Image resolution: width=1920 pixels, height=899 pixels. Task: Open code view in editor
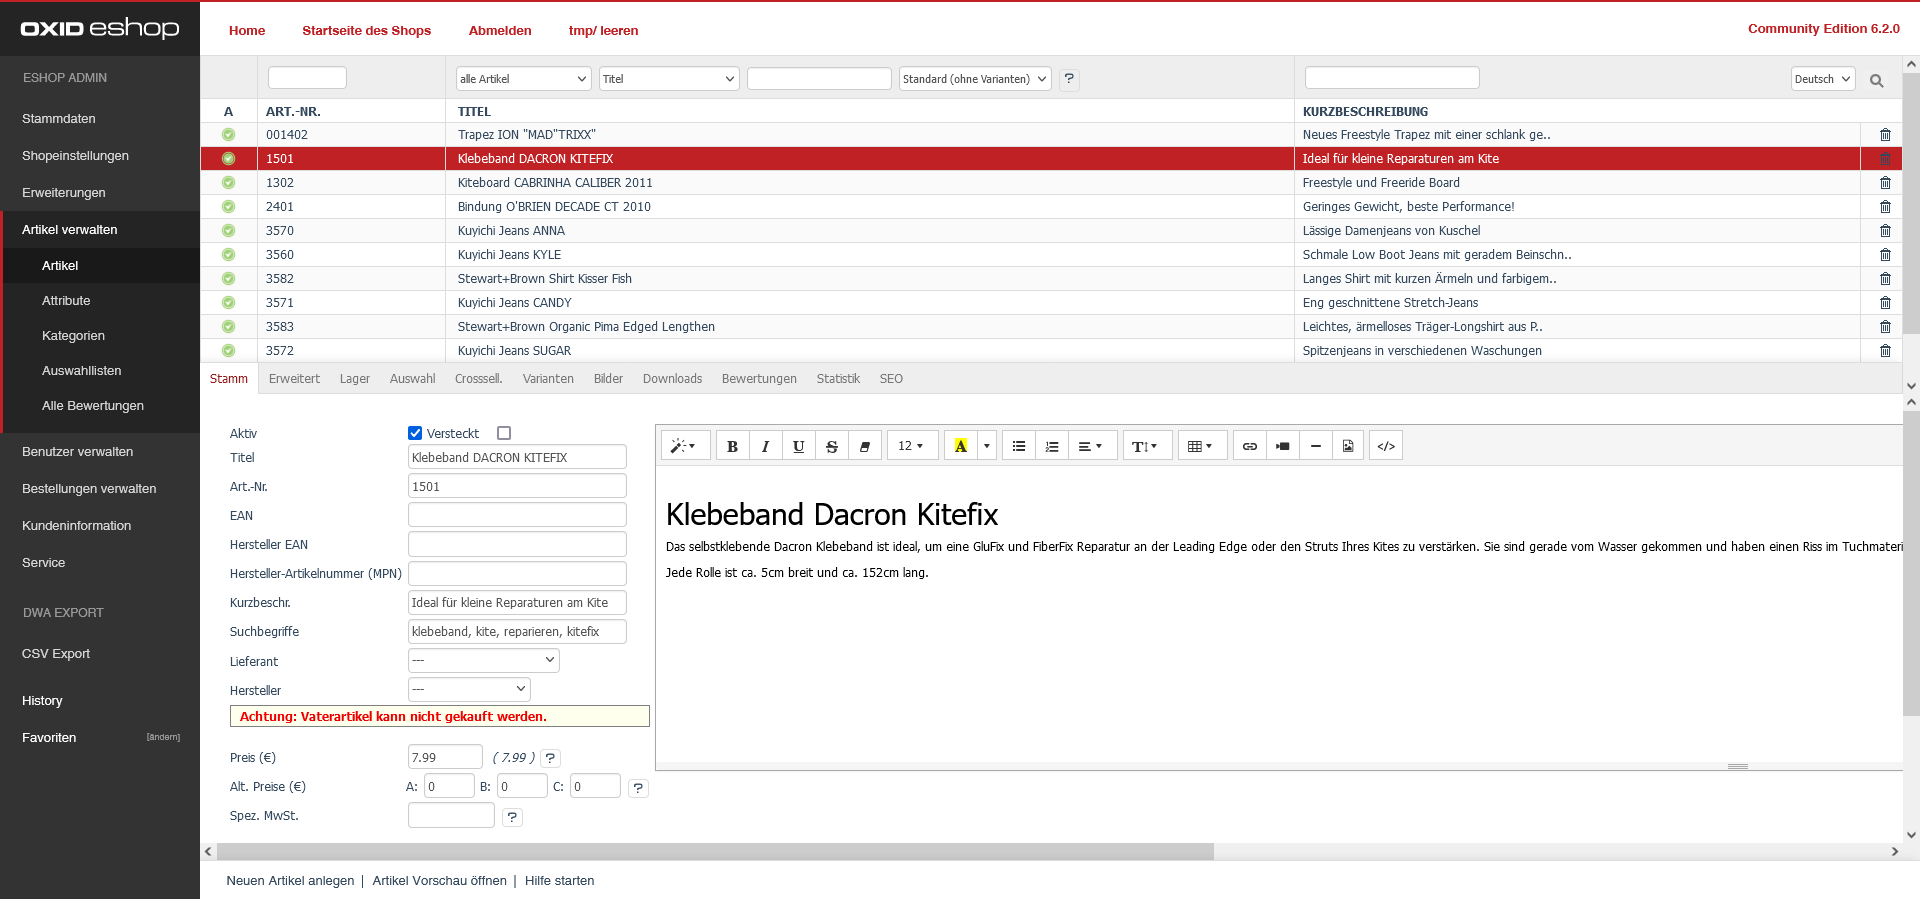coord(1385,446)
